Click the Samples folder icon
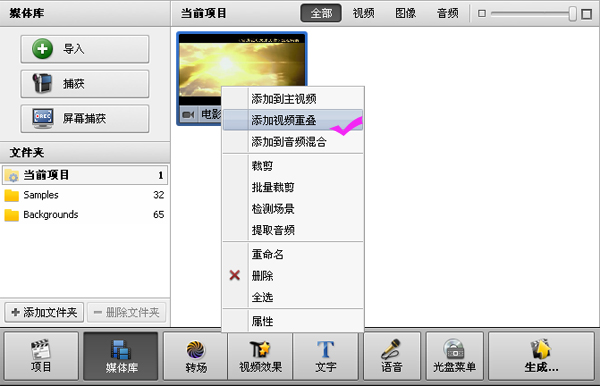The height and width of the screenshot is (386, 600). [11, 195]
